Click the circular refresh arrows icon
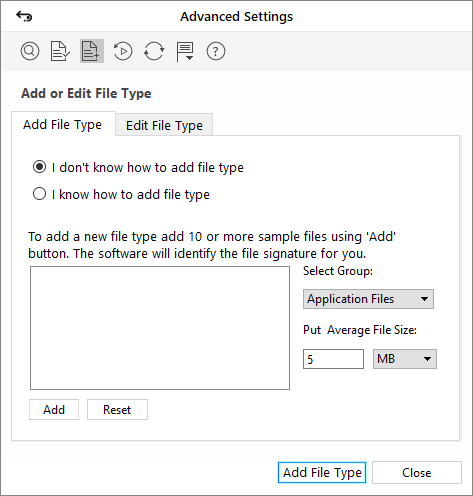This screenshot has width=473, height=496. tap(154, 51)
